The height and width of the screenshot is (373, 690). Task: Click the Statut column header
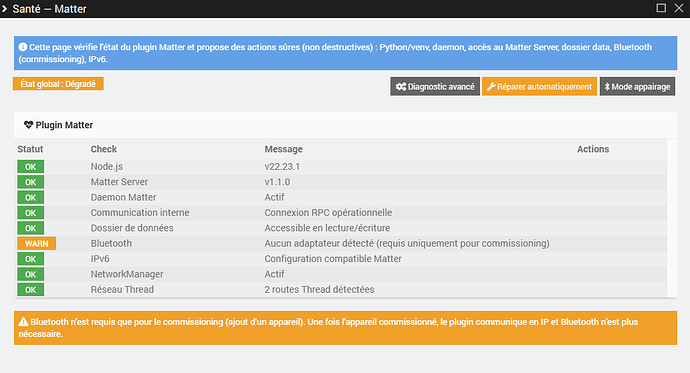point(30,149)
